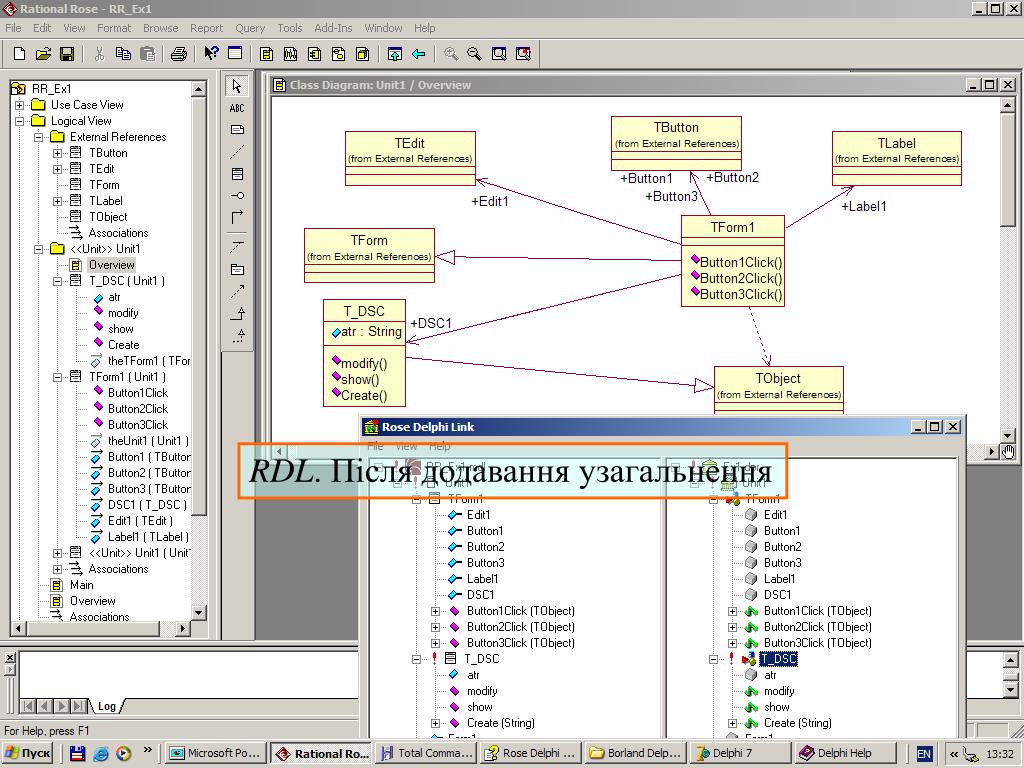
Task: Collapse the Logical View folder
Action: point(20,121)
